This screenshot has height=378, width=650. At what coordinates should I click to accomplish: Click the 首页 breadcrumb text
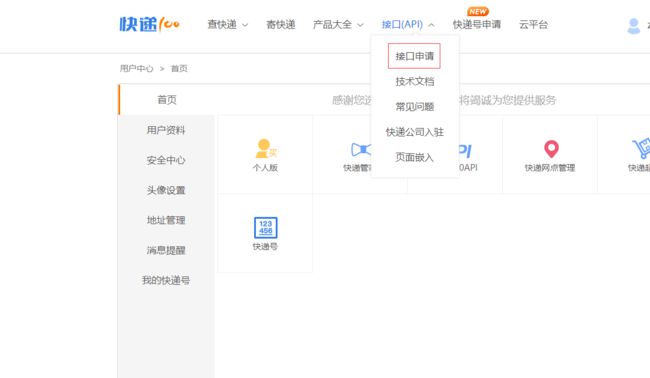click(x=179, y=68)
